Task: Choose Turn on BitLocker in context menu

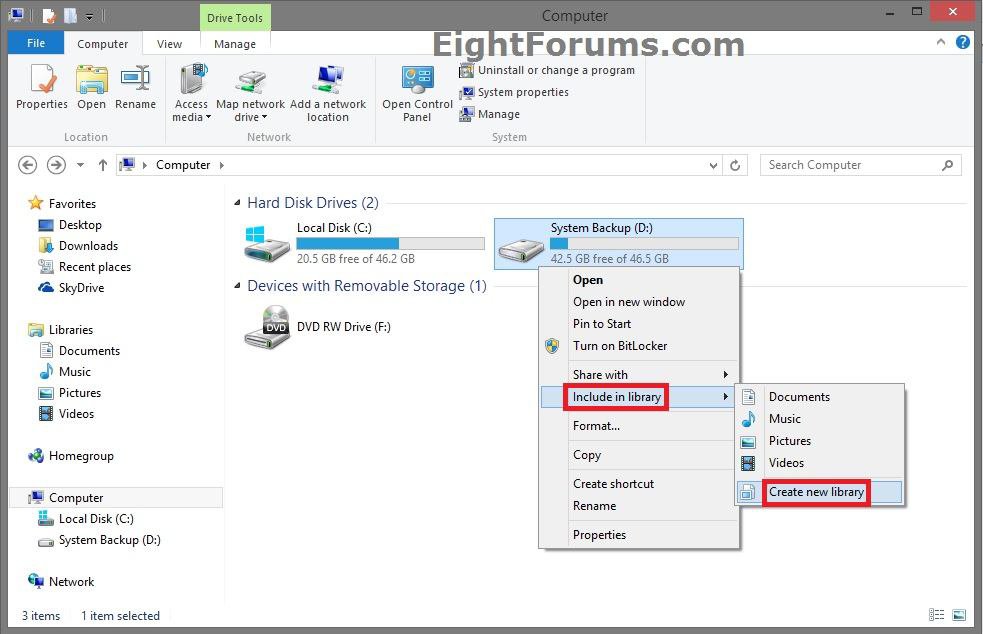Action: 620,346
